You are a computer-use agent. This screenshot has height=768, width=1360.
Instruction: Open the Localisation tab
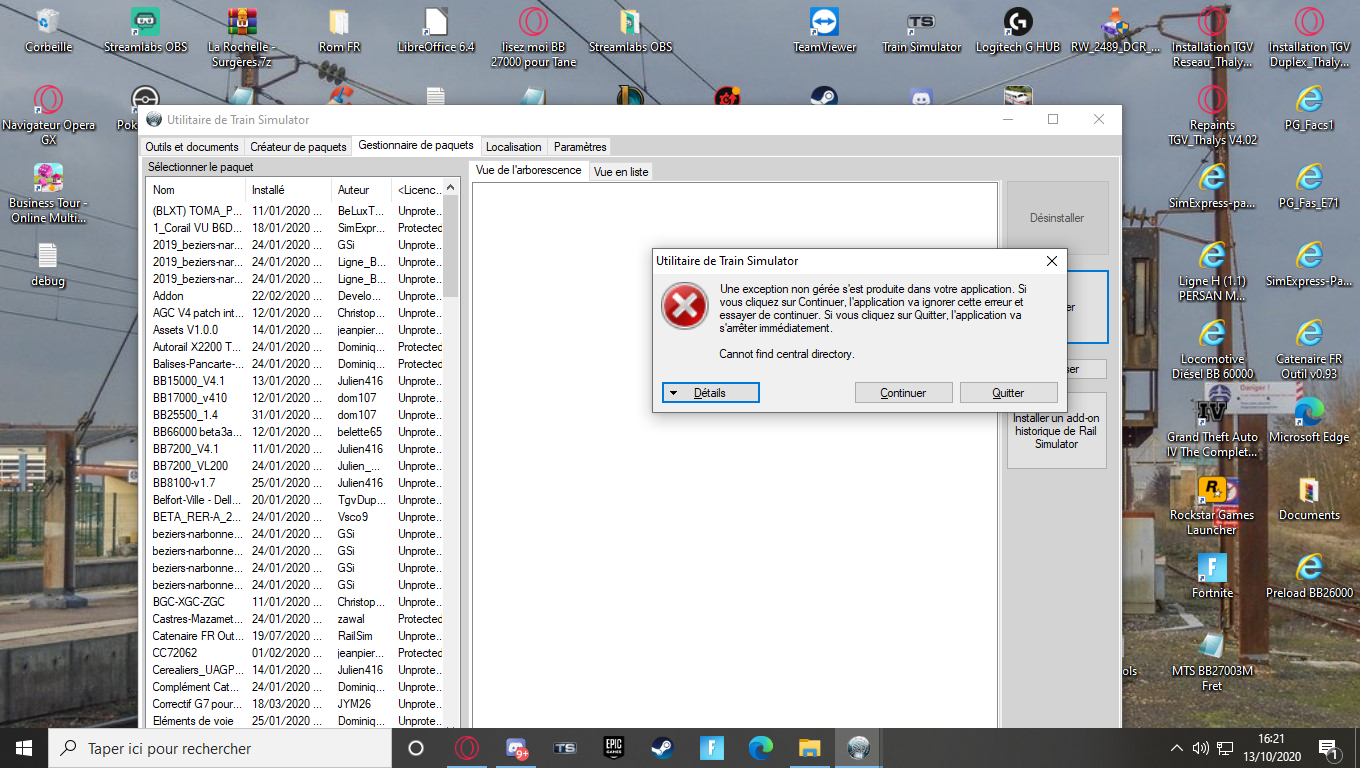click(514, 147)
